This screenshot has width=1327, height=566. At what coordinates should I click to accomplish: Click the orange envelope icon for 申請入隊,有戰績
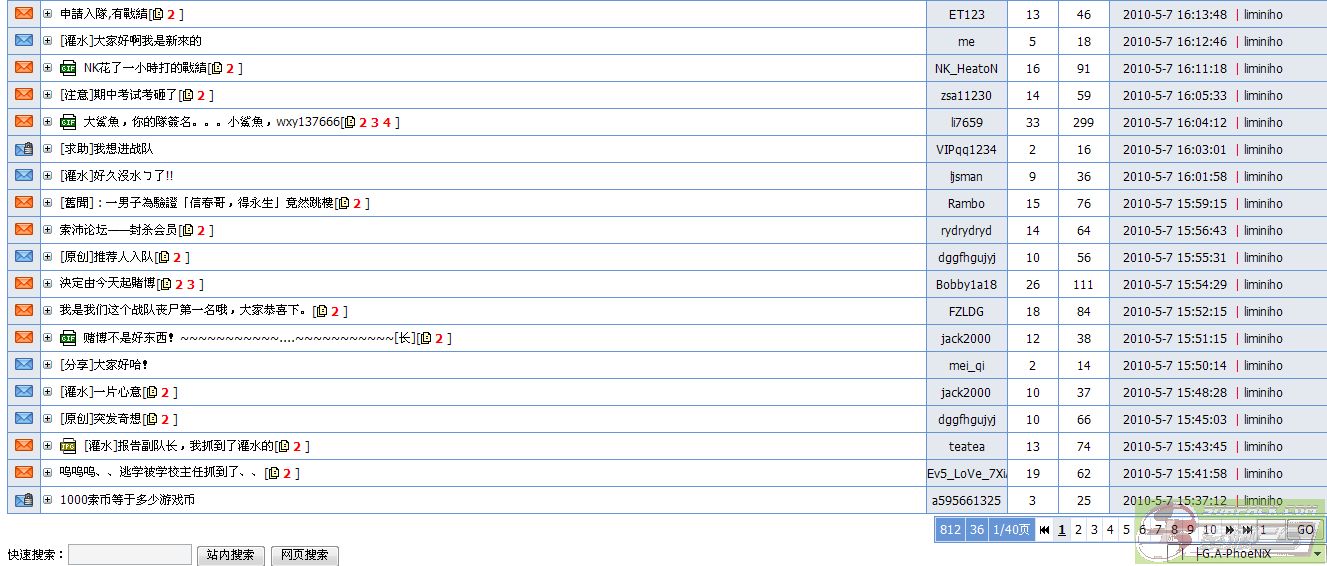click(x=24, y=14)
